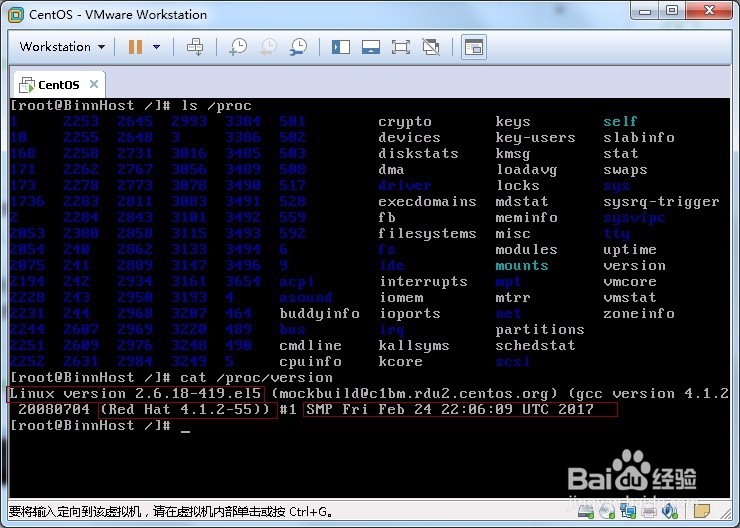Pause the virtual machine

135,47
